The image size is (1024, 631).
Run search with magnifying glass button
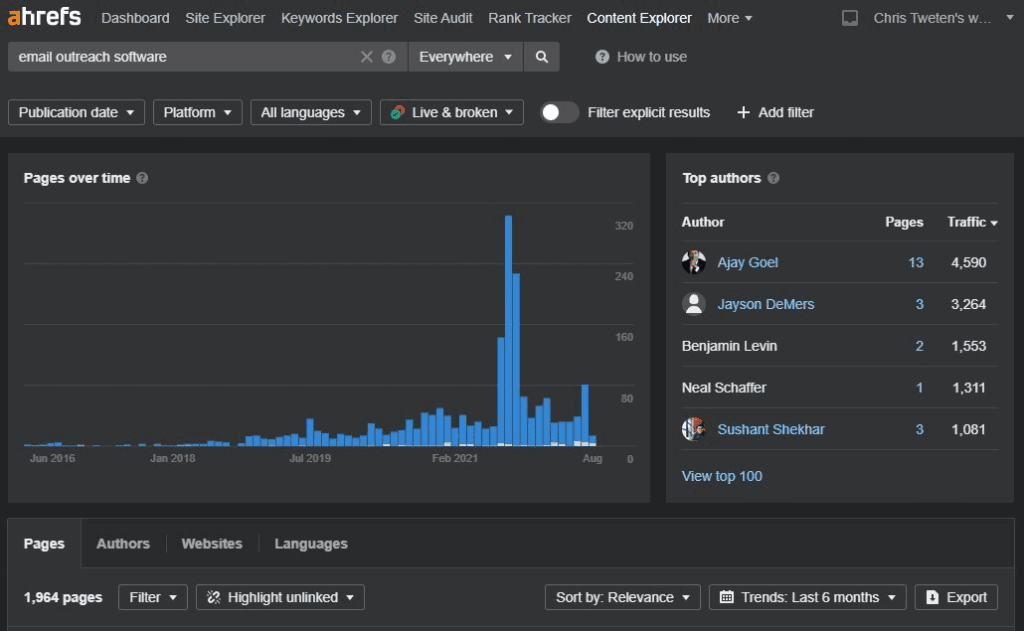[x=541, y=57]
